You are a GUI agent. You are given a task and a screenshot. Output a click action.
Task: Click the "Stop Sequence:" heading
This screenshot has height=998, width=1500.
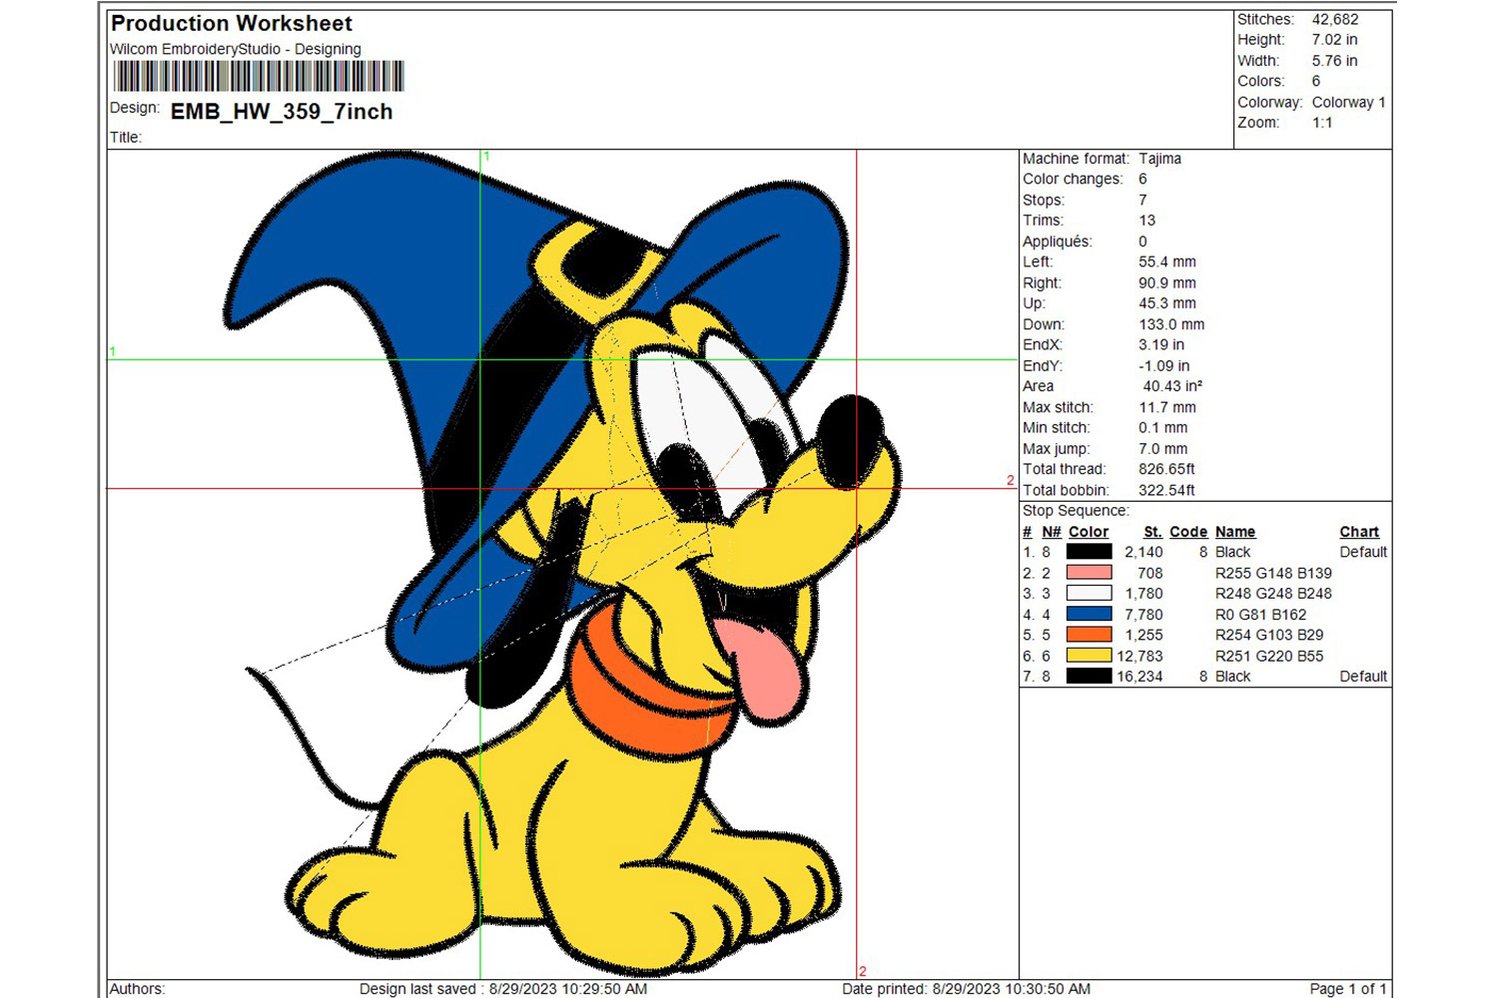tap(1076, 511)
